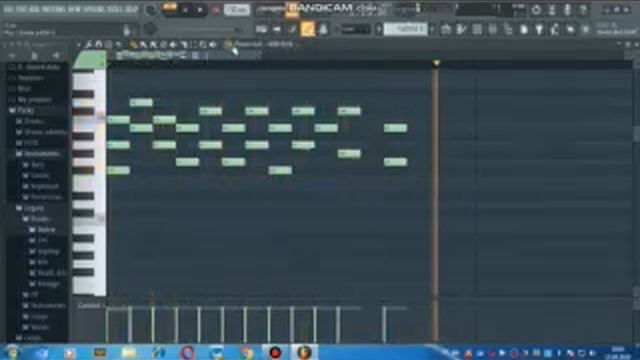Image resolution: width=640 pixels, height=360 pixels.
Task: Click the speaker playback icon in piano roll toolbar
Action: coord(213,44)
